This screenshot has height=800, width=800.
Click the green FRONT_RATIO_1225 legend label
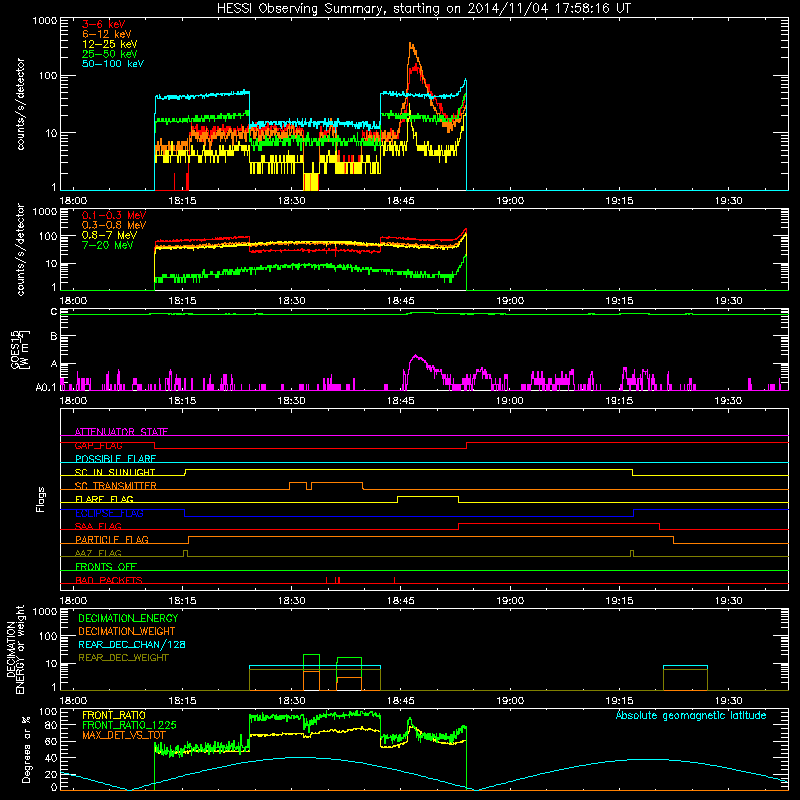coord(129,725)
